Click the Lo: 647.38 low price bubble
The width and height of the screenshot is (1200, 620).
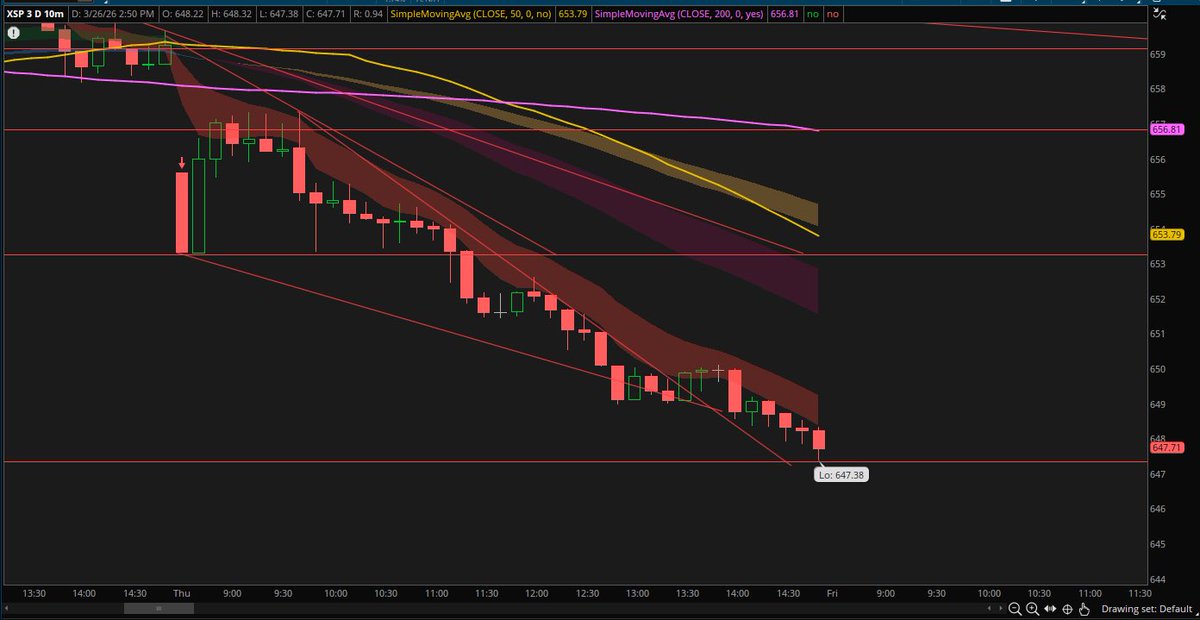coord(842,476)
